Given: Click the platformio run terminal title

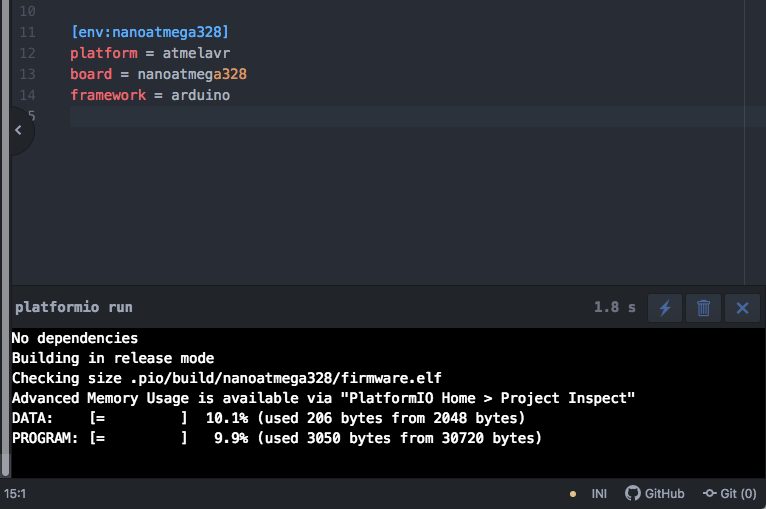Looking at the screenshot, I should [73, 307].
